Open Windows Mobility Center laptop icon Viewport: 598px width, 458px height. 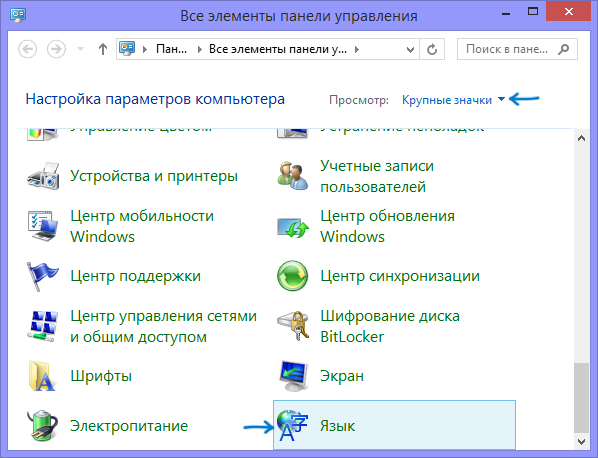coord(43,226)
